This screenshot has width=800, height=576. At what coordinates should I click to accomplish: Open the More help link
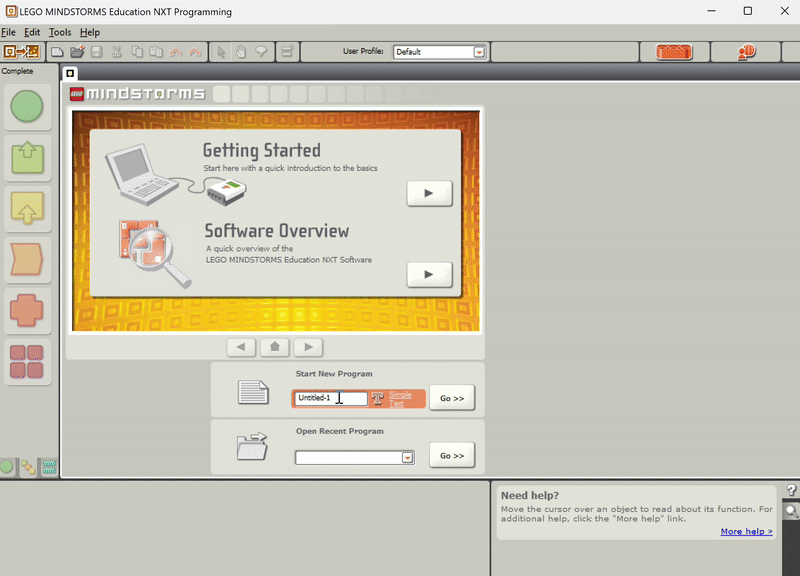pyautogui.click(x=746, y=531)
